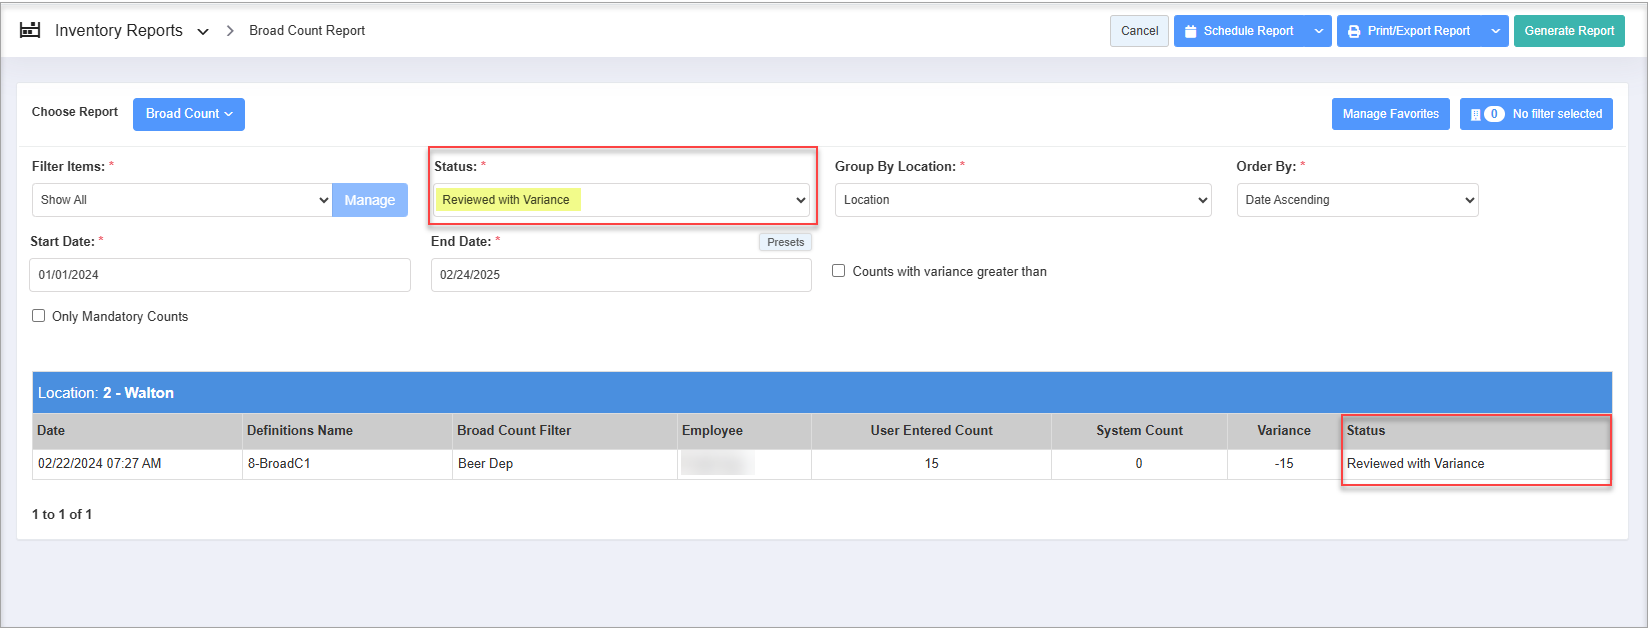Click the calendar icon on Schedule Report
Viewport: 1648px width, 628px height.
click(x=1190, y=31)
